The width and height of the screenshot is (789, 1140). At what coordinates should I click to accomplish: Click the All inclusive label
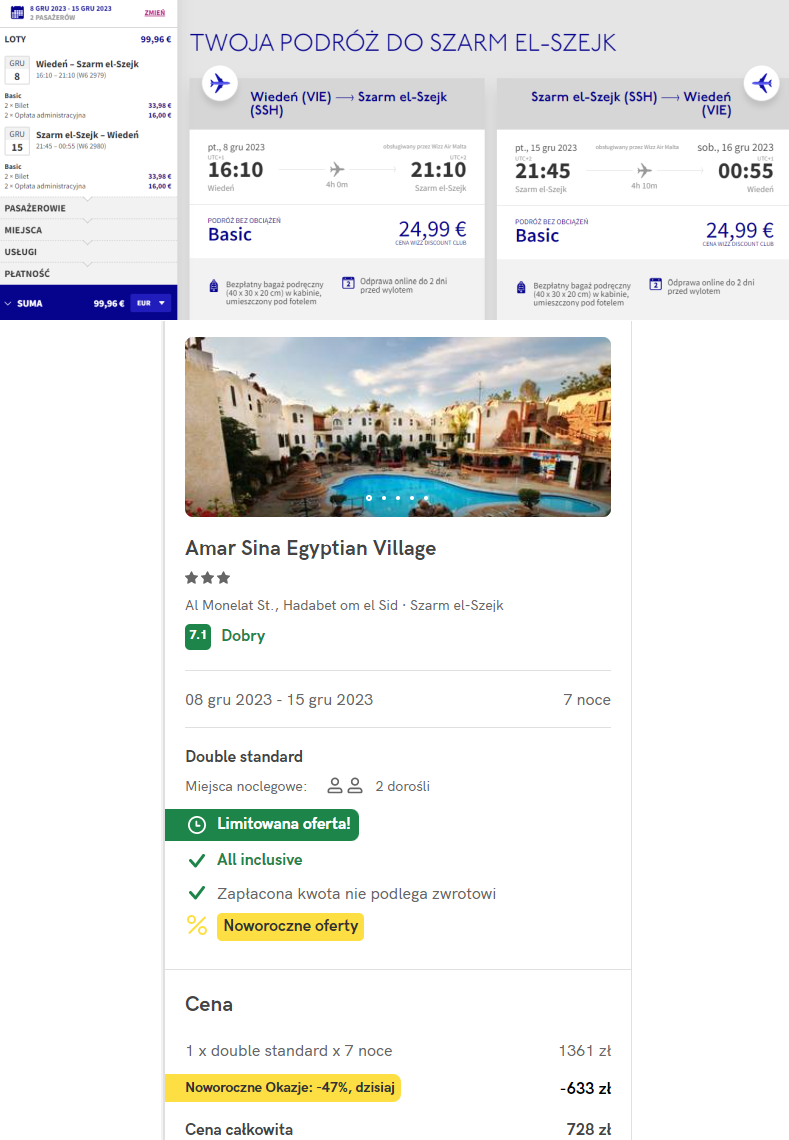[260, 859]
